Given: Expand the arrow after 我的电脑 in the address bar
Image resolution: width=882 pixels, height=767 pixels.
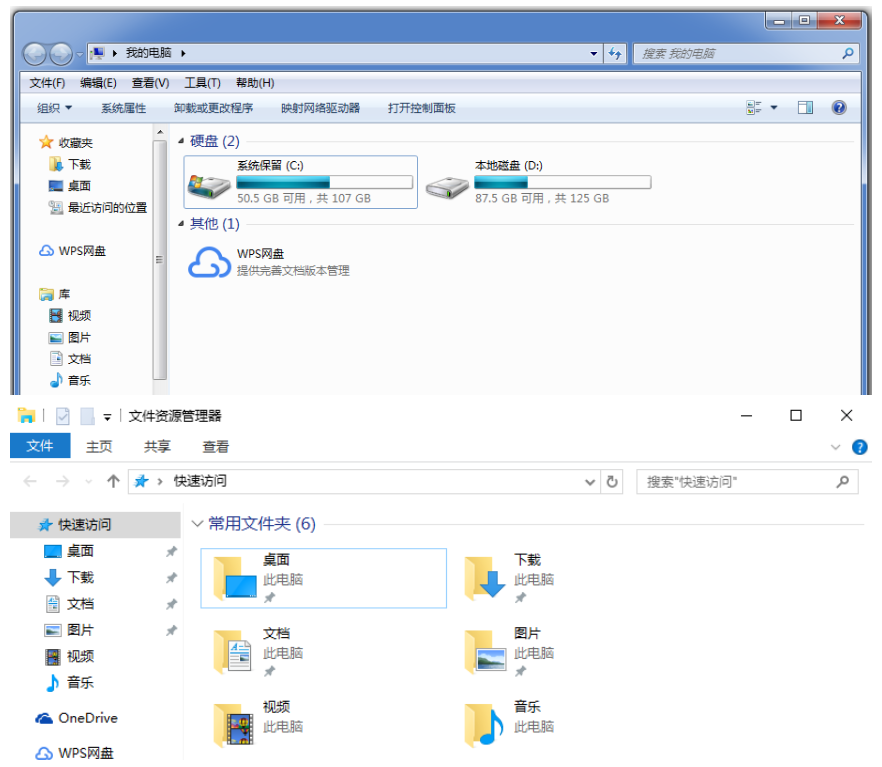Looking at the screenshot, I should (x=183, y=53).
